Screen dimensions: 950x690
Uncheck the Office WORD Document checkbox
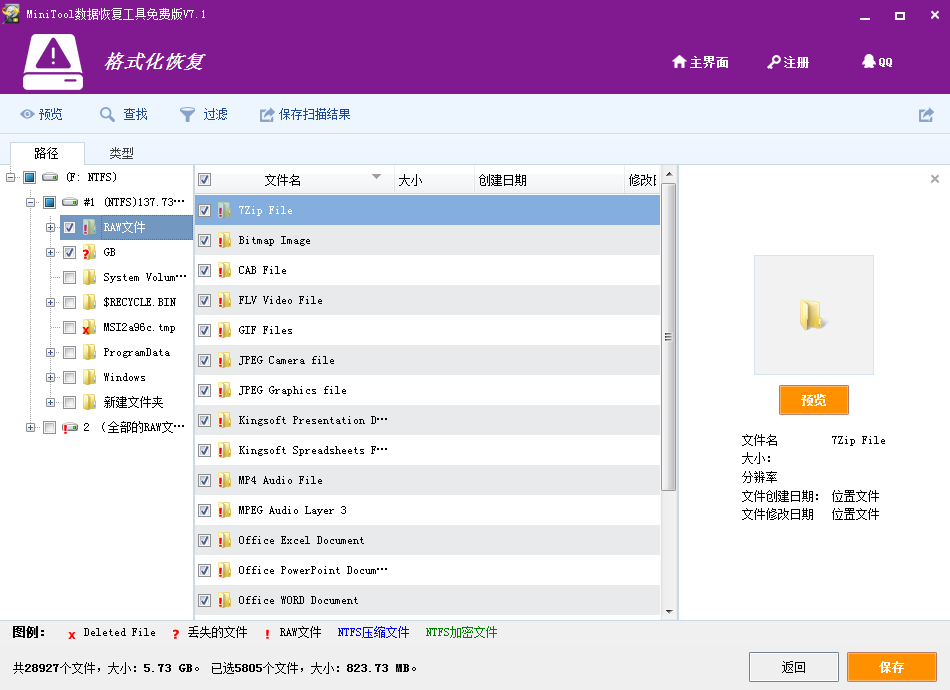coord(205,600)
